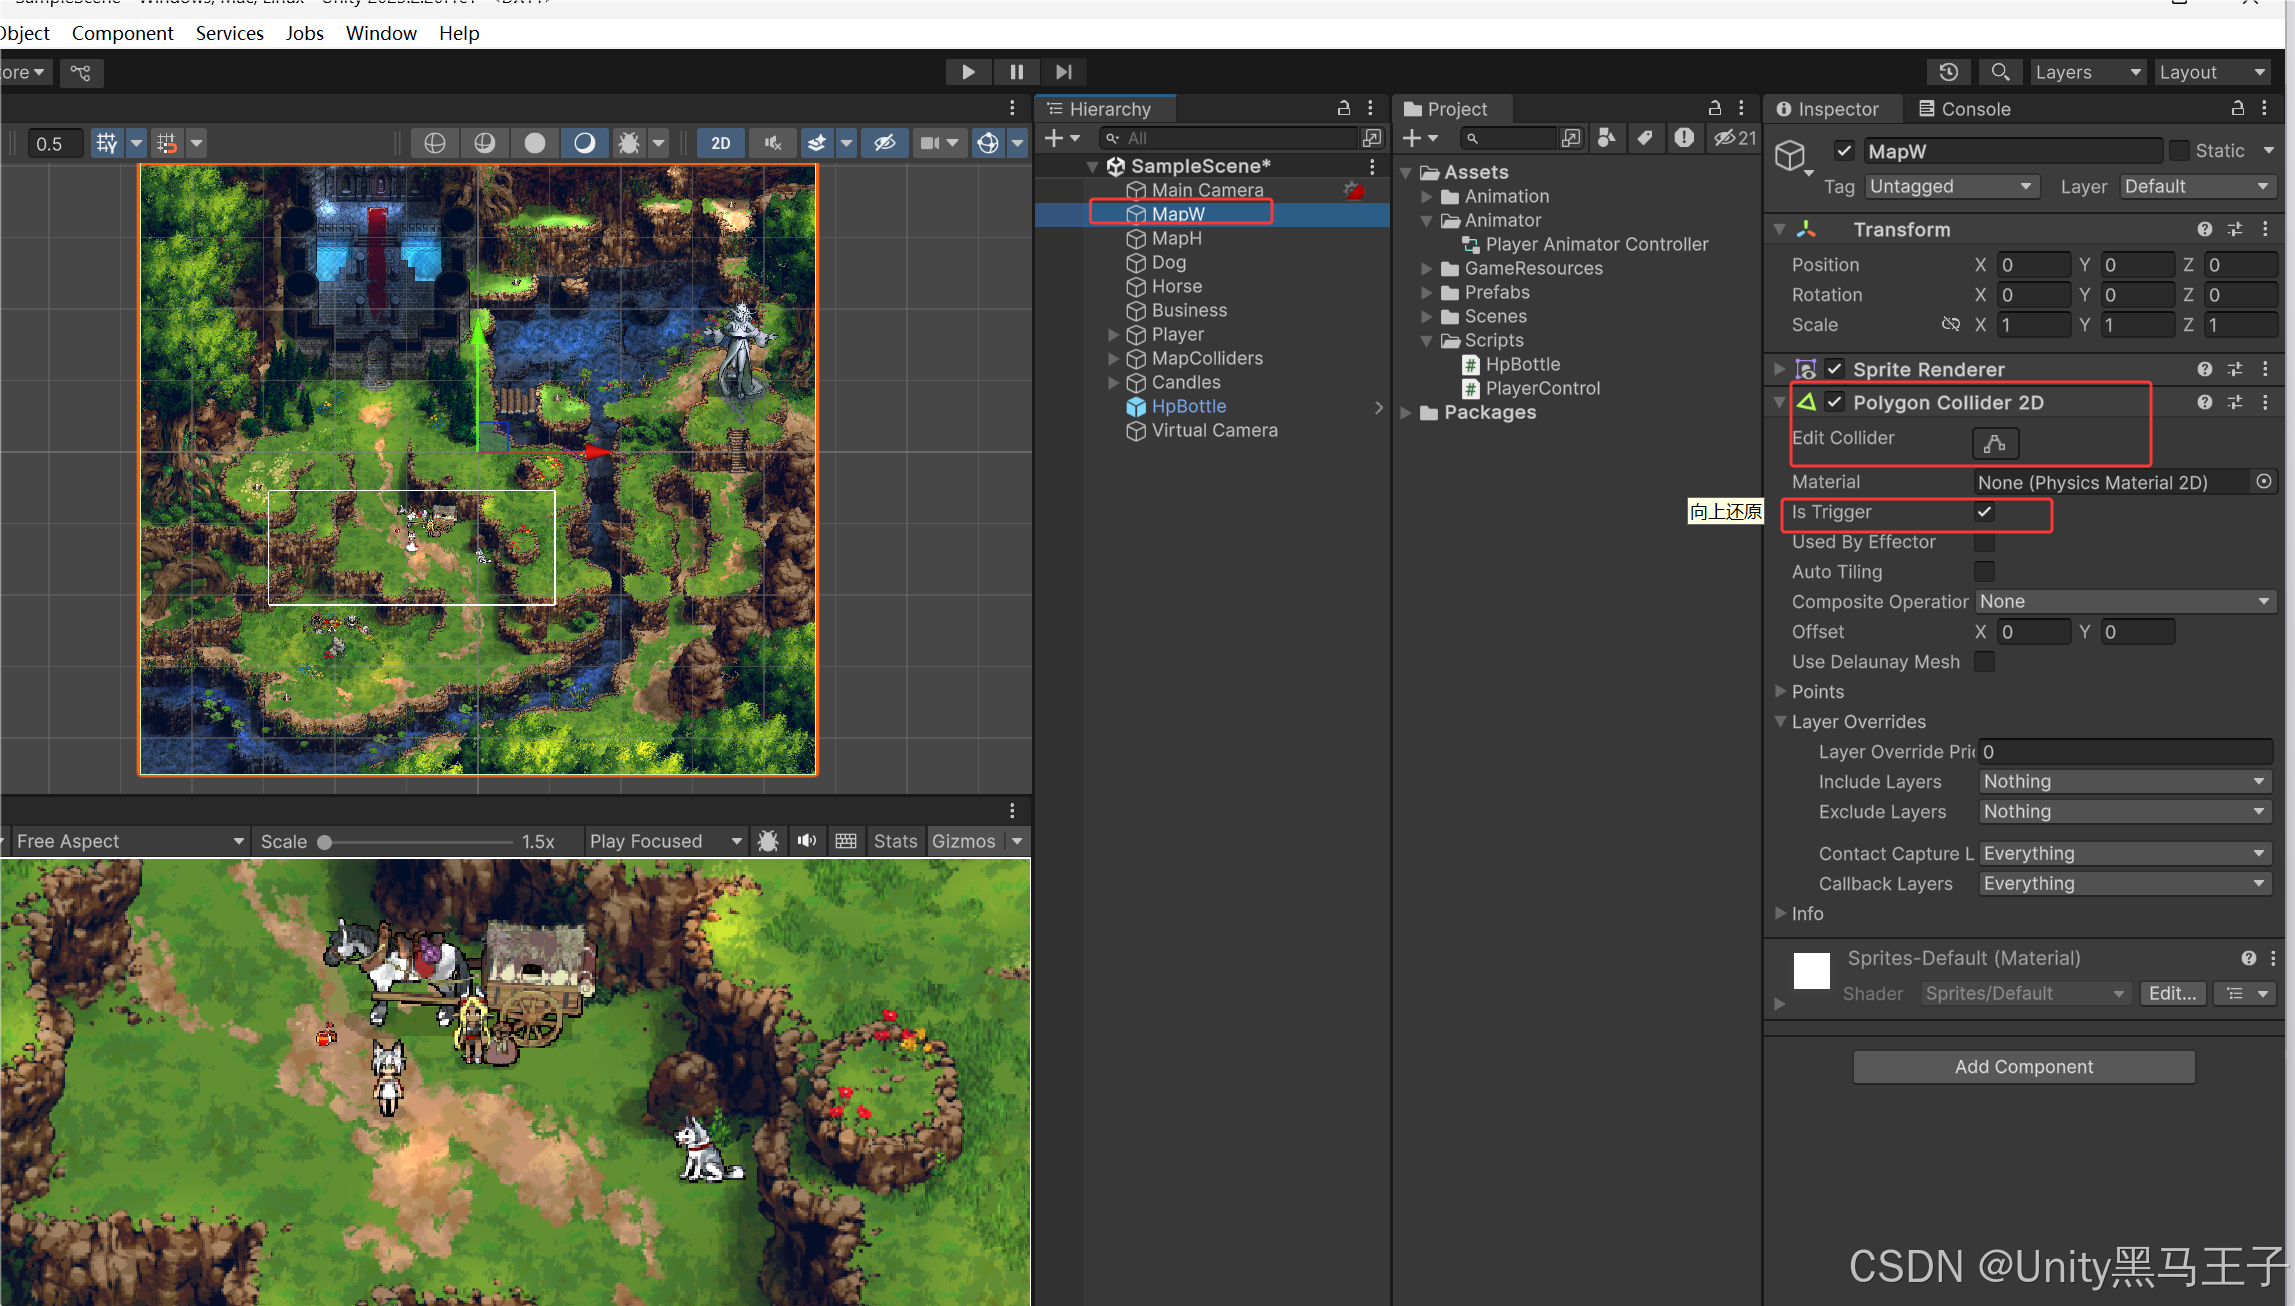Click the Pause button icon
This screenshot has height=1306, width=2295.
pos(1016,72)
